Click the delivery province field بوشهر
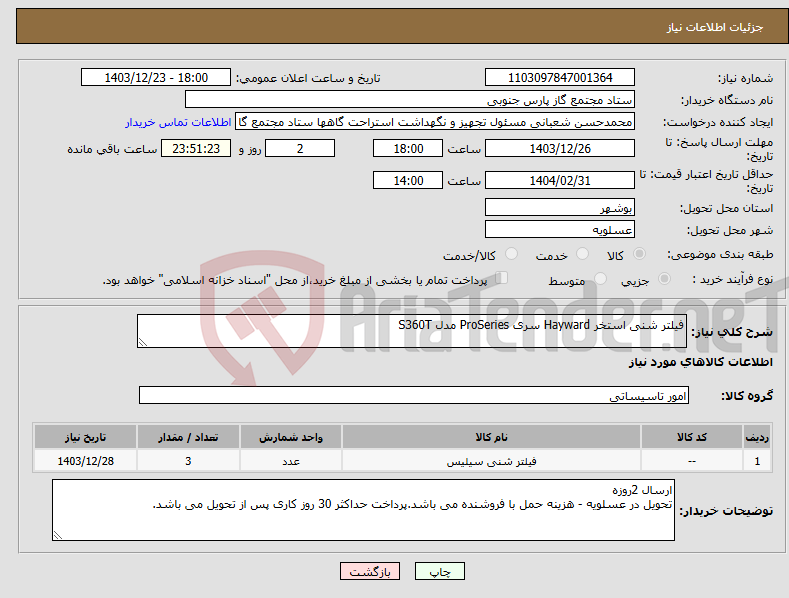Screen dimensions: 789x598 [x=560, y=207]
